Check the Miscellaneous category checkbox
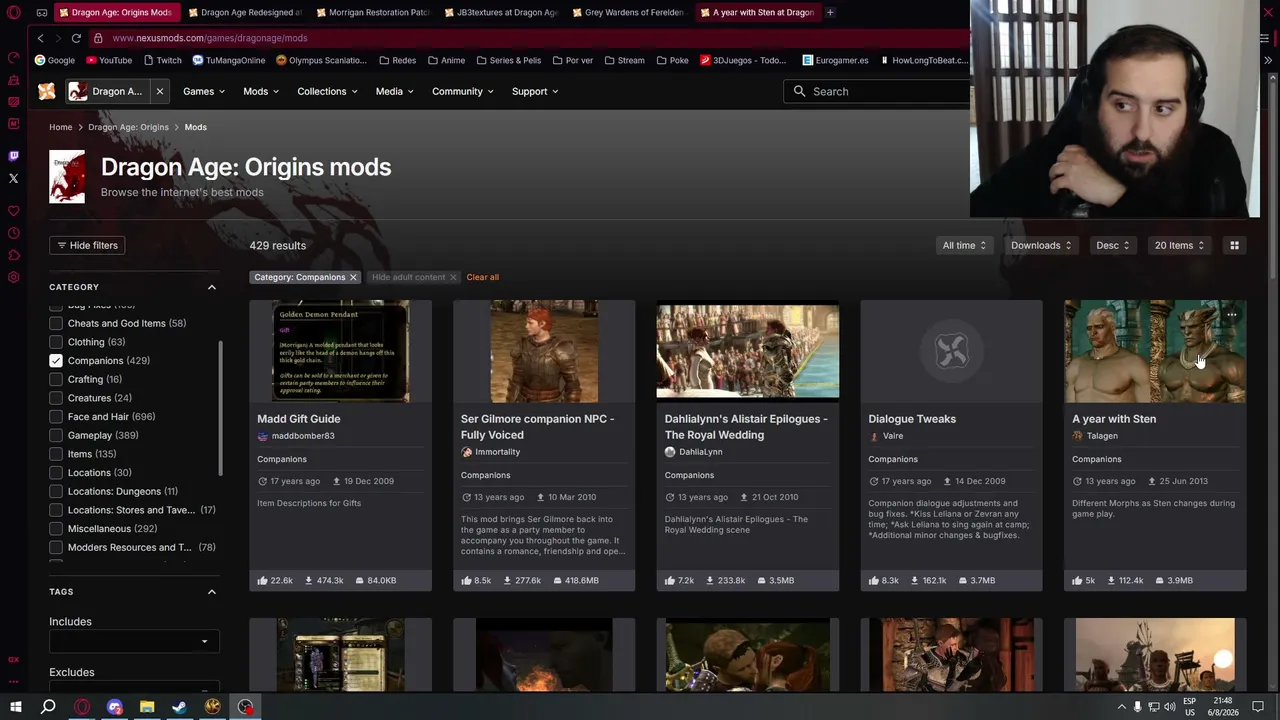Viewport: 1280px width, 720px height. (56, 528)
